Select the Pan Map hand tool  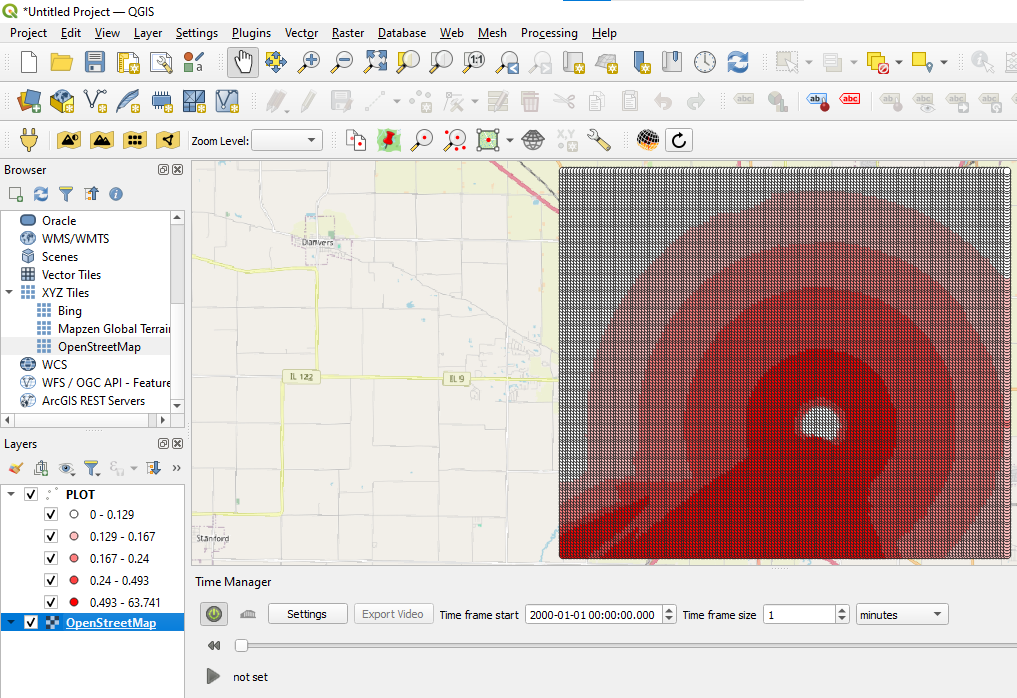tap(243, 62)
